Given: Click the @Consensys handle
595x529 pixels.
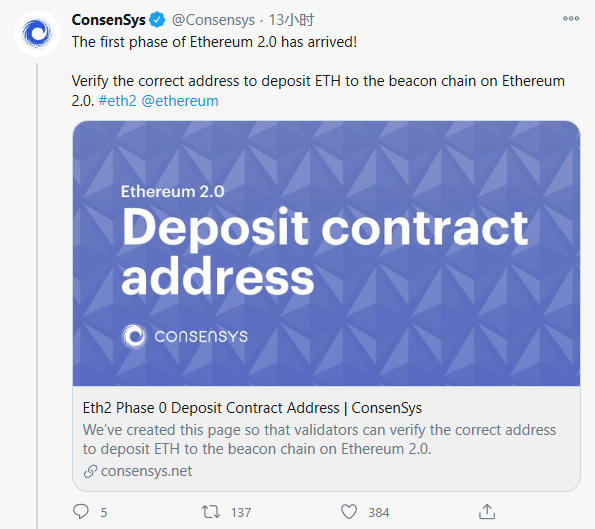Looking at the screenshot, I should 213,20.
